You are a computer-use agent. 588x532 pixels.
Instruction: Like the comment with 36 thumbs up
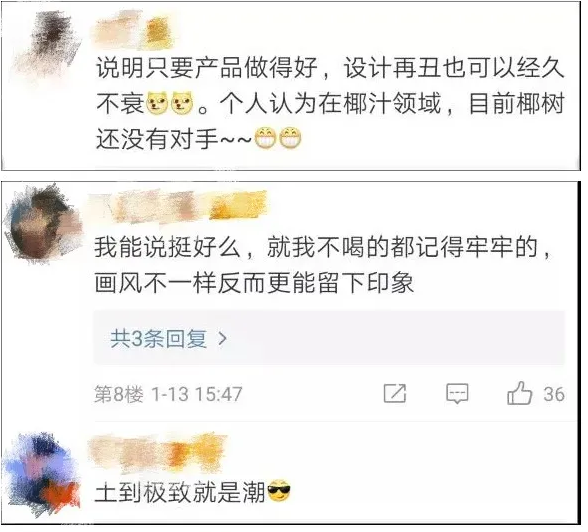click(x=519, y=393)
